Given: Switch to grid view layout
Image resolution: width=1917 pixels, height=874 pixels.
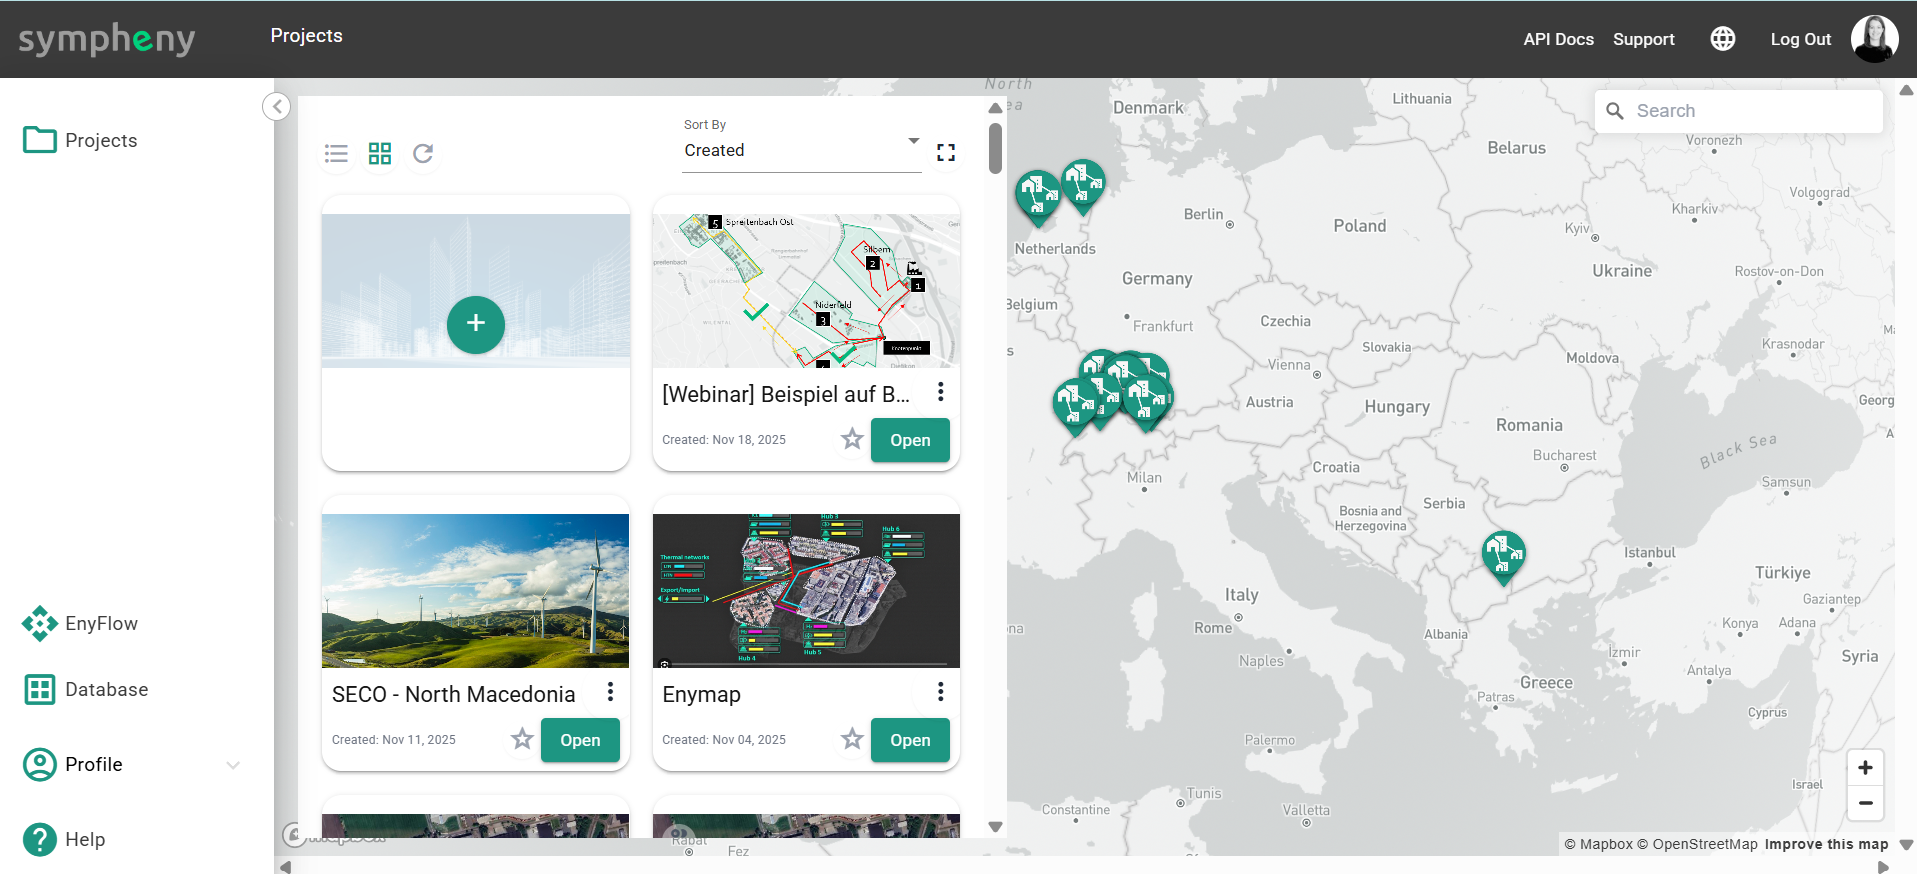Looking at the screenshot, I should (380, 154).
